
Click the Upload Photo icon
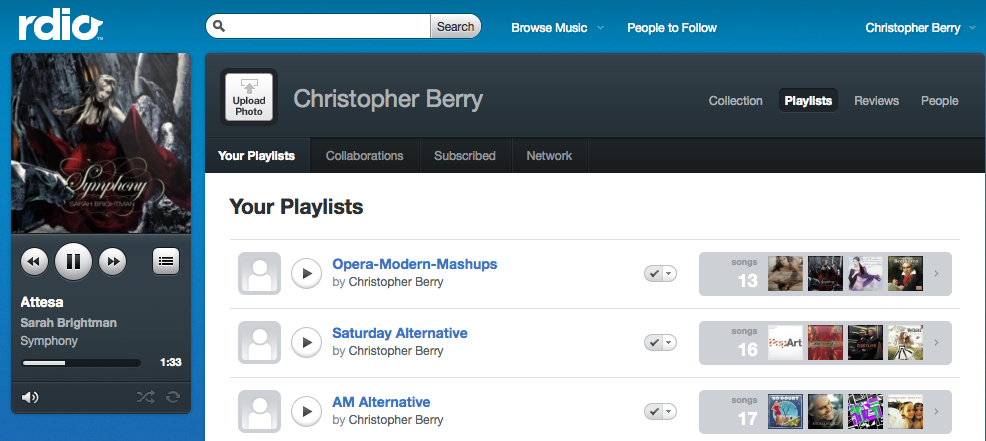coord(249,97)
